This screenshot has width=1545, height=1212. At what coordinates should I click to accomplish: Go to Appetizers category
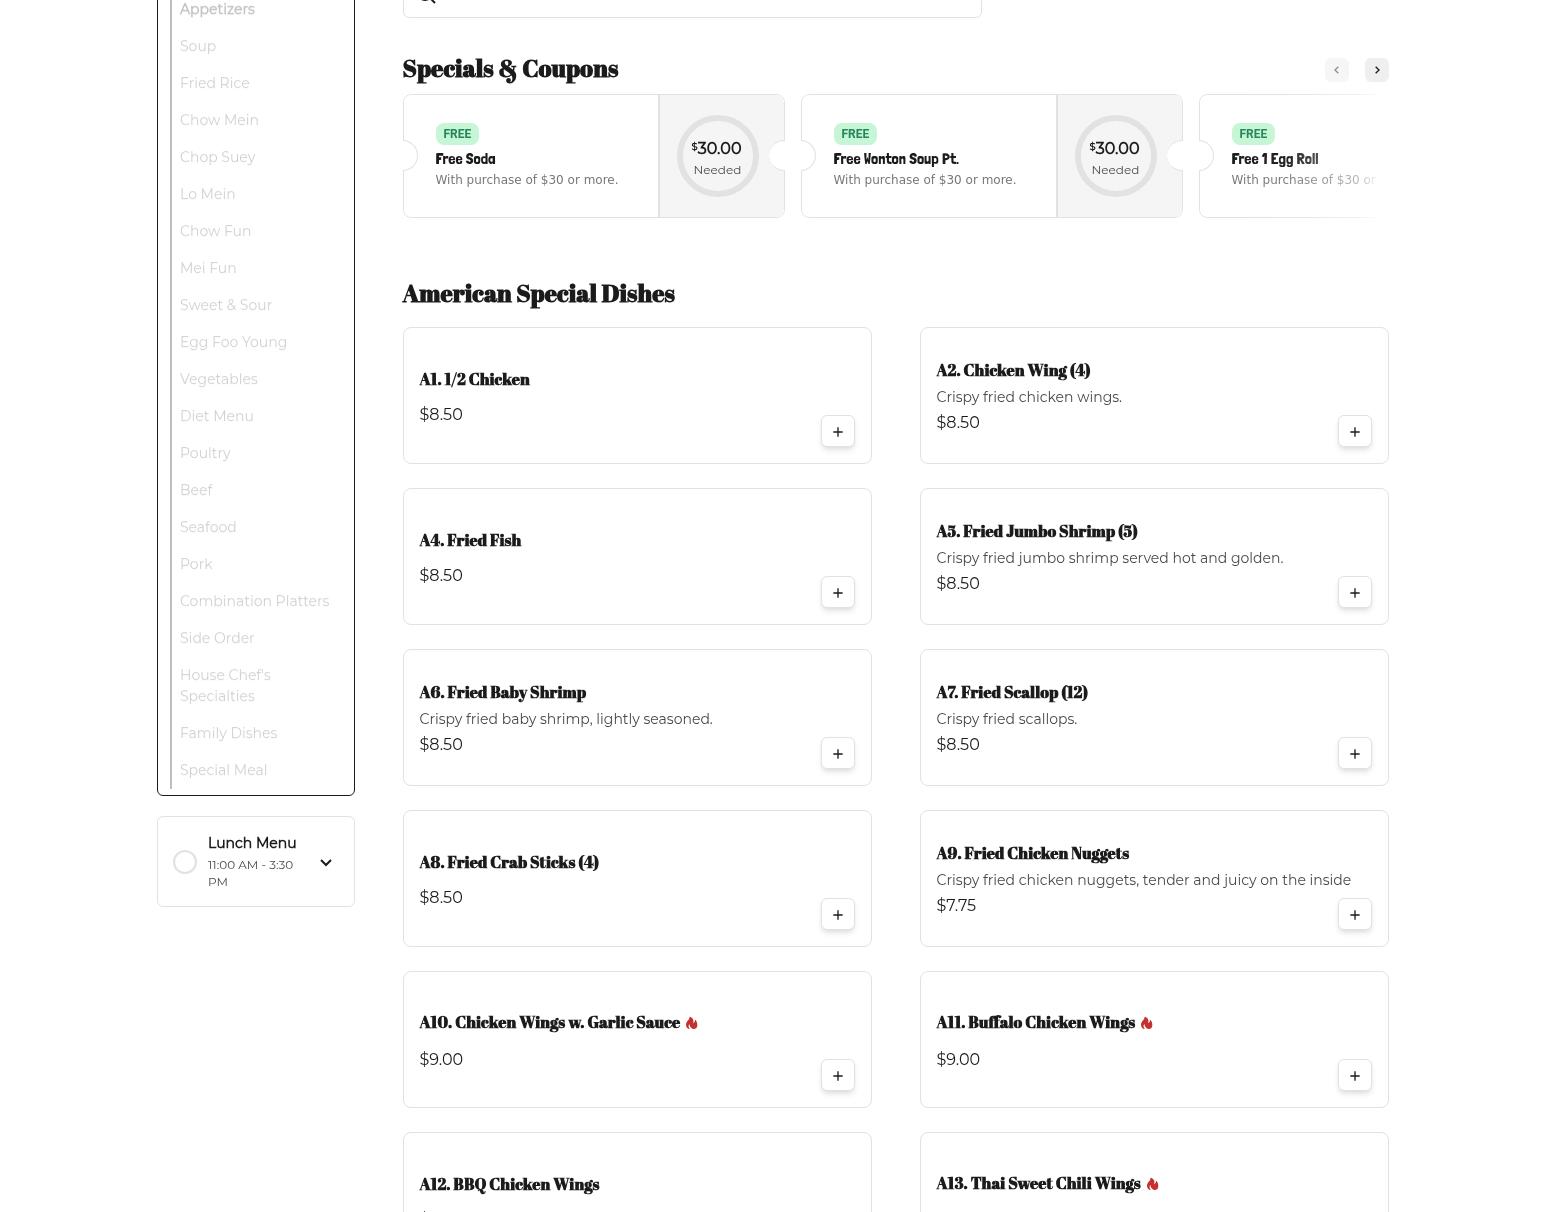tap(217, 9)
